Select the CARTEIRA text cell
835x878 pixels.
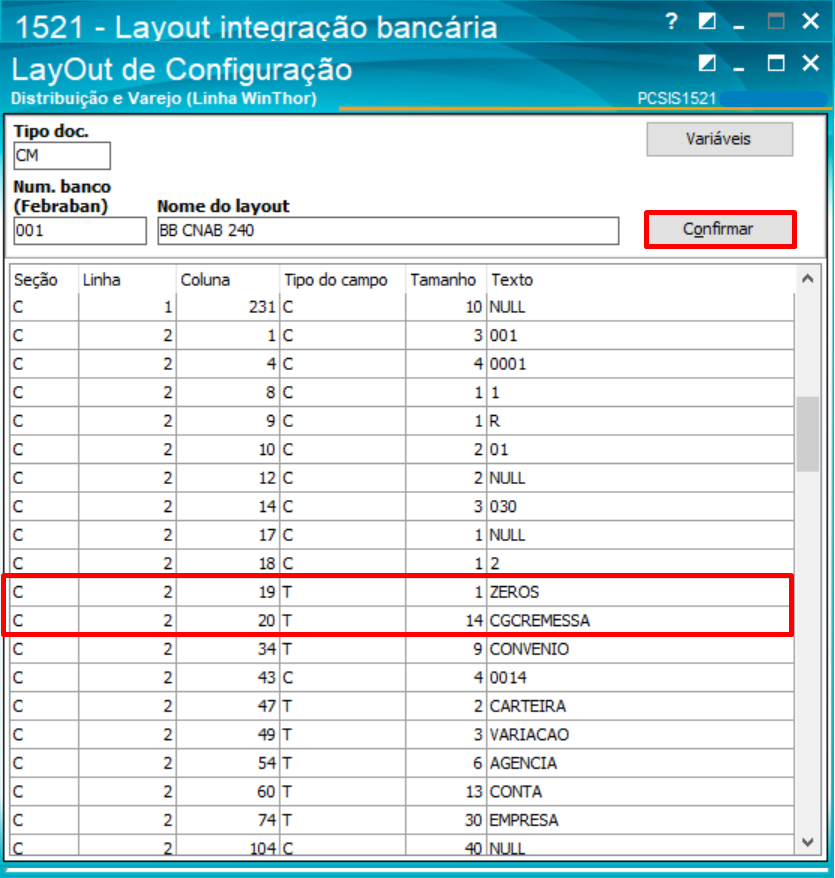click(x=640, y=706)
